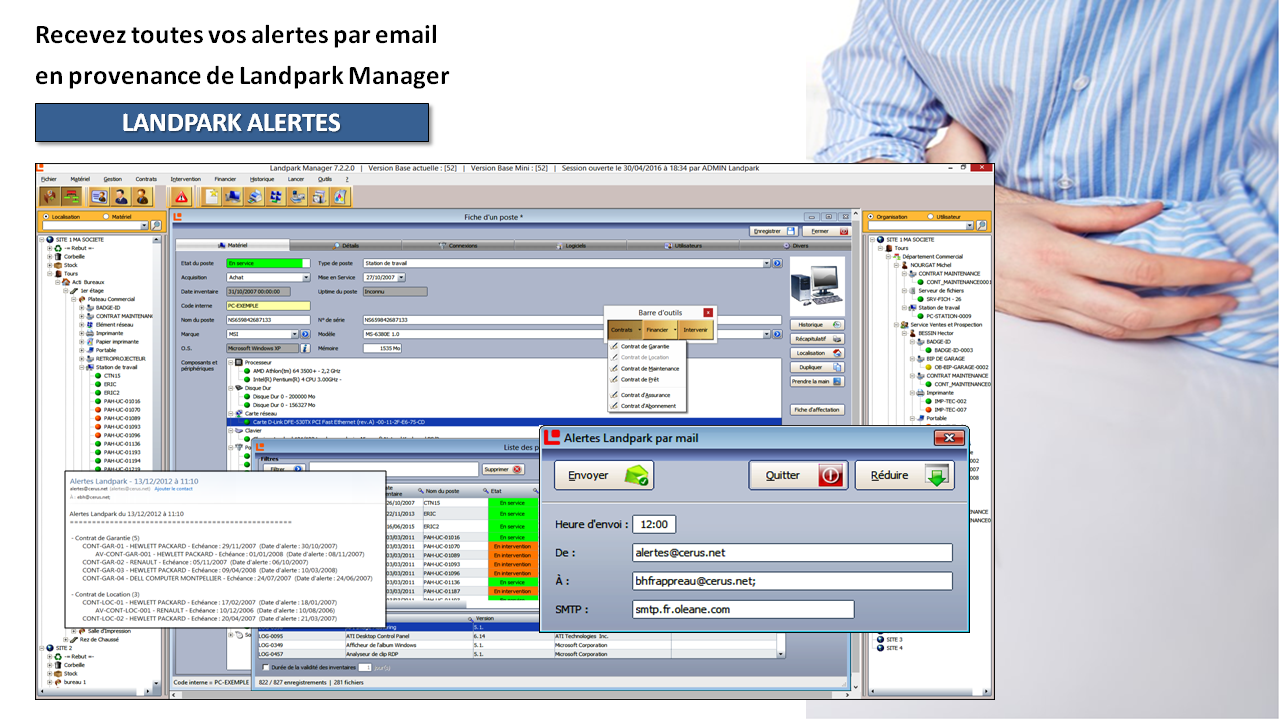Viewport: 1280px width, 720px height.
Task: Toggle Durée de la validité des inventaires checkbox
Action: (x=264, y=667)
